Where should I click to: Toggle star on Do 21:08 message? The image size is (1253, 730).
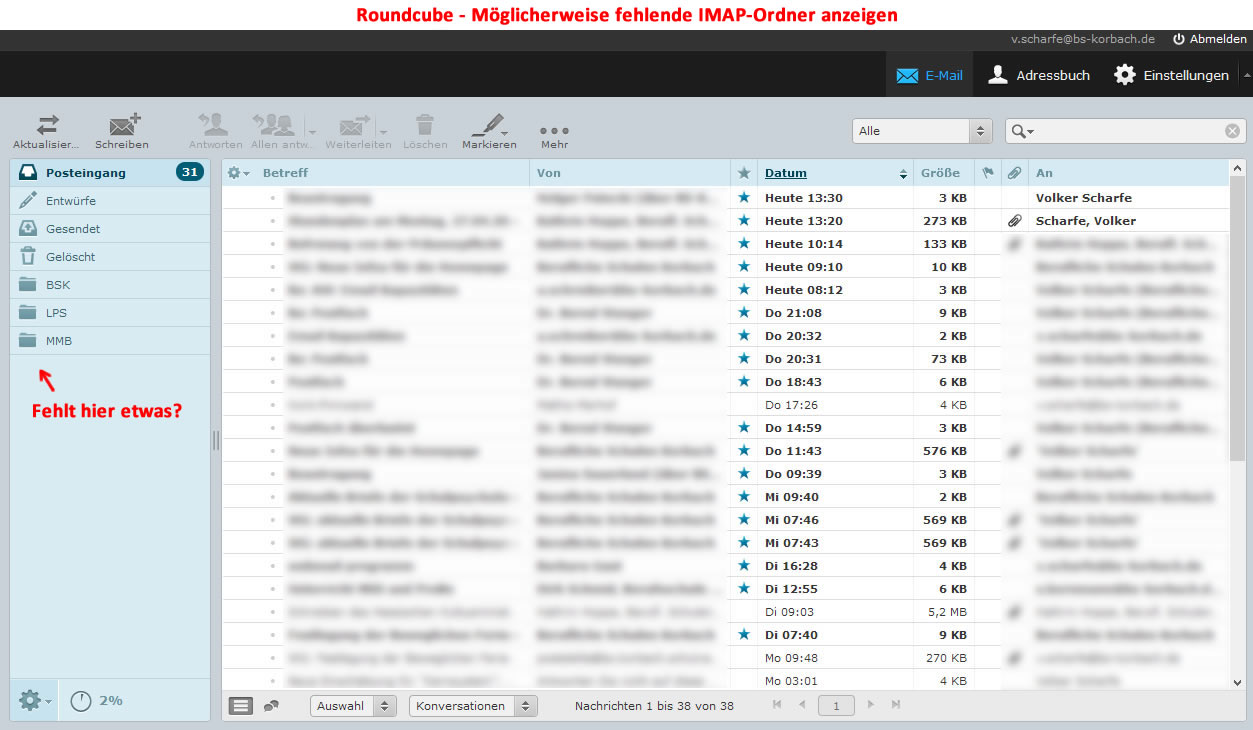coord(743,313)
